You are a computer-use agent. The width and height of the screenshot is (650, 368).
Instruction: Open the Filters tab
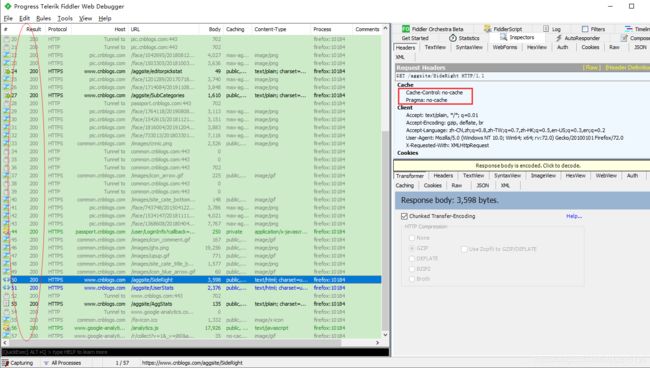[593, 29]
